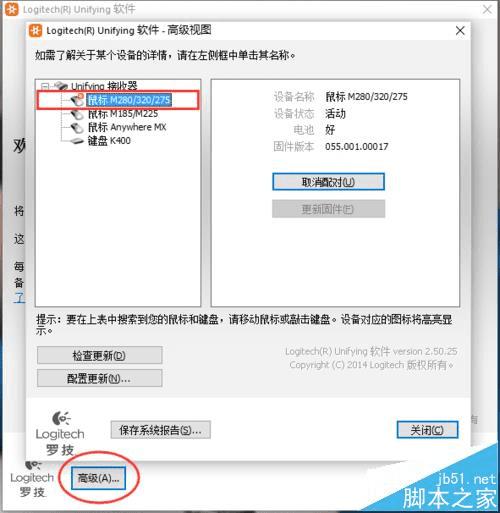Click the 高级(A)... button in background window

(98, 478)
